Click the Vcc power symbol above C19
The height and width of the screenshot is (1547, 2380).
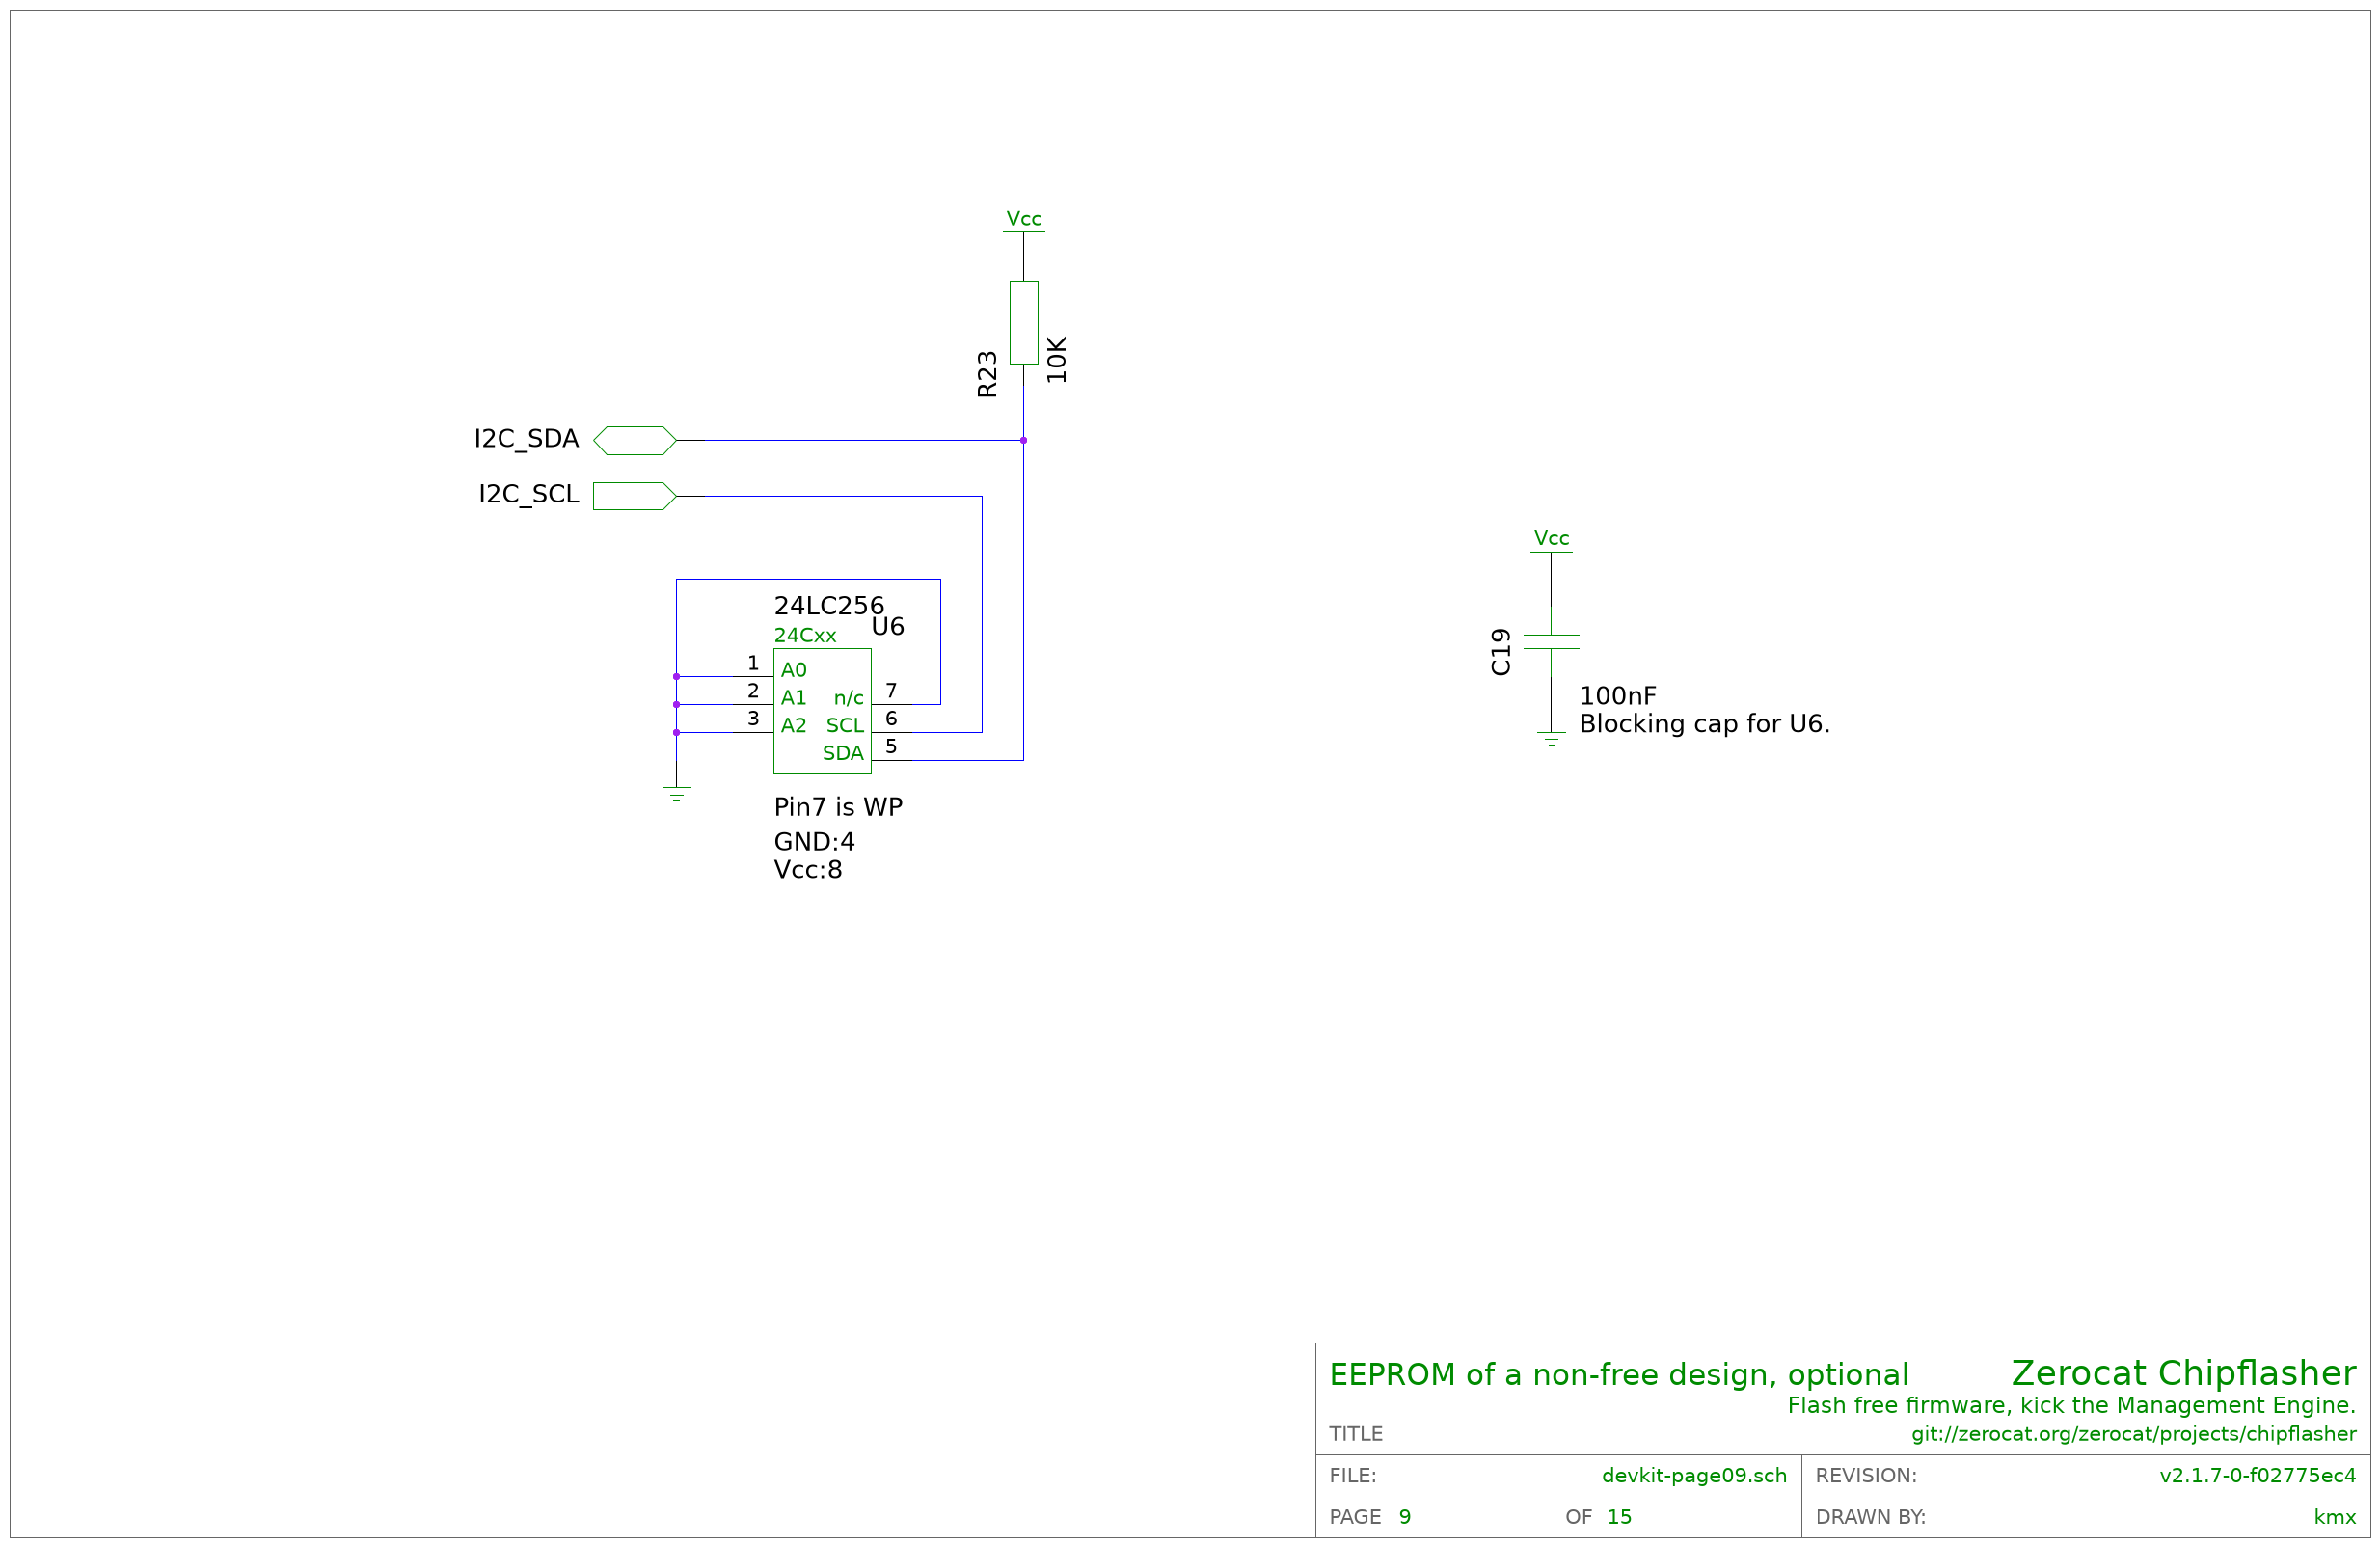tap(1551, 541)
